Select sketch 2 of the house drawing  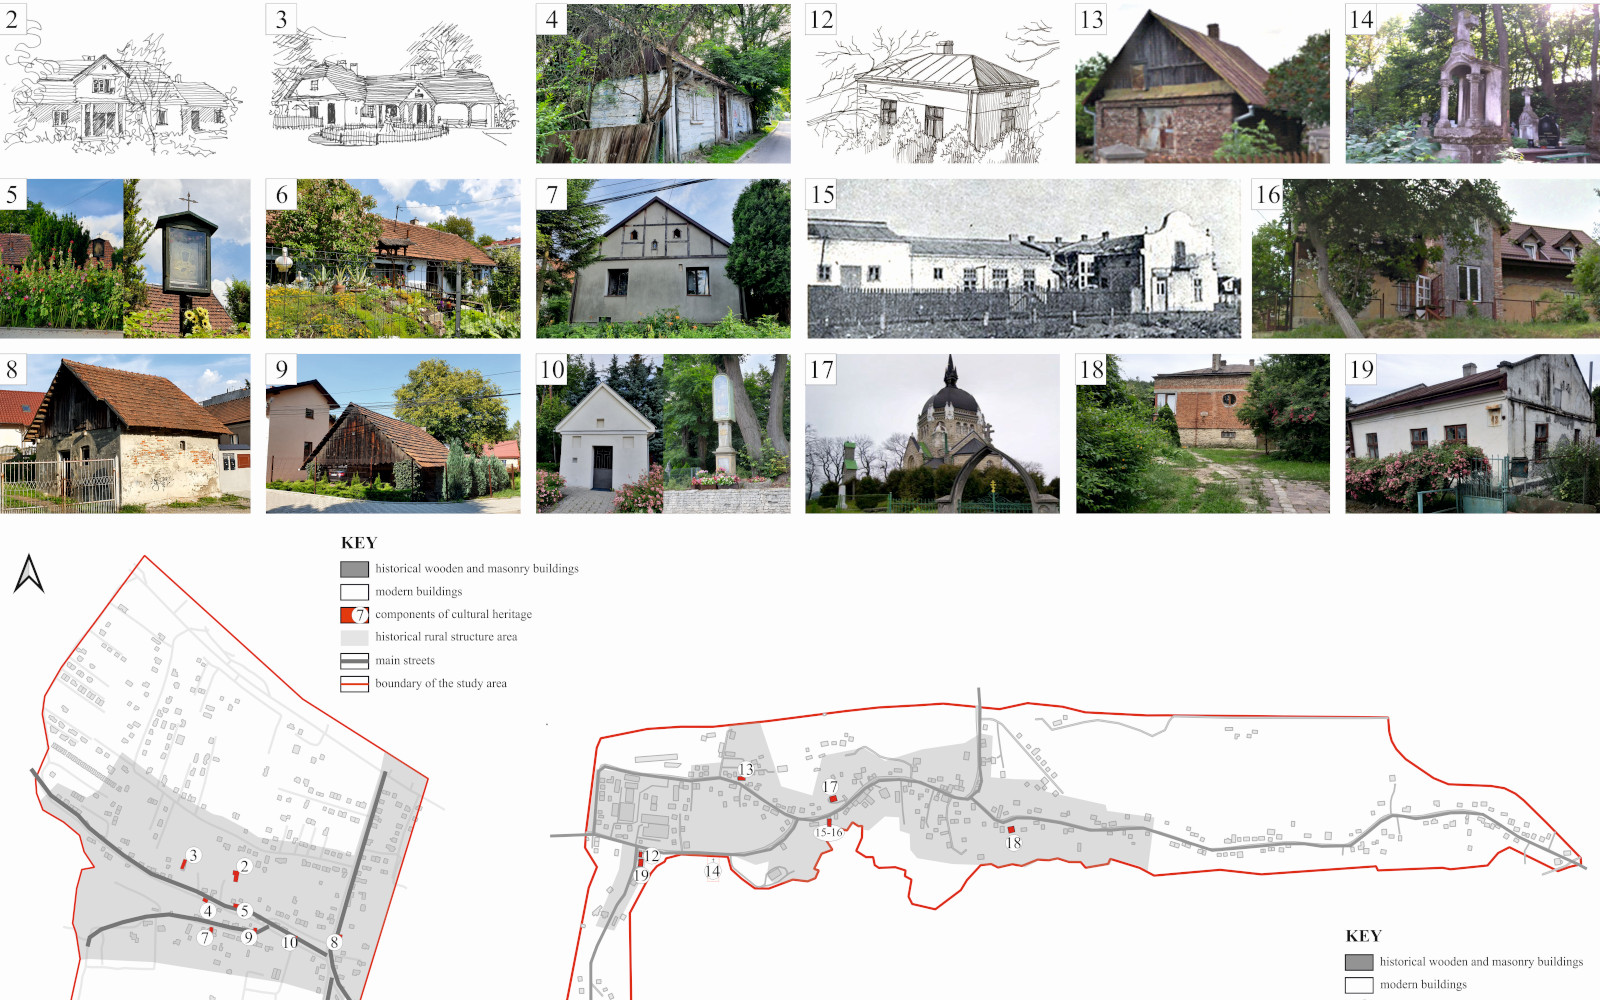pos(125,84)
